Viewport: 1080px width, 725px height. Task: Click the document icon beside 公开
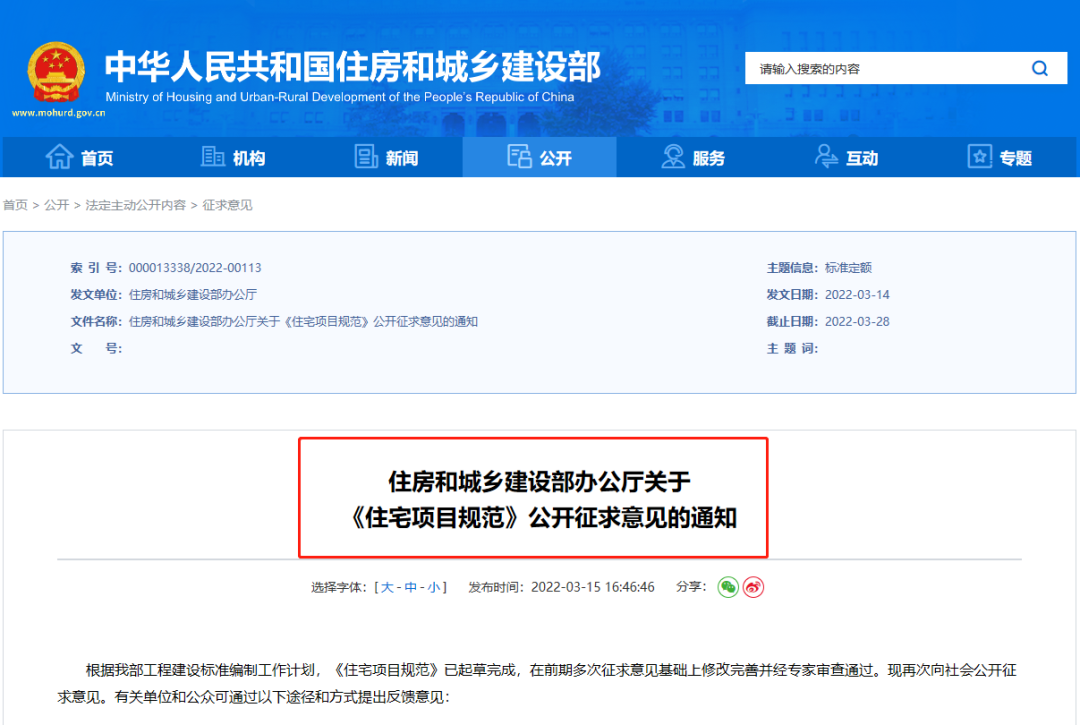click(519, 156)
